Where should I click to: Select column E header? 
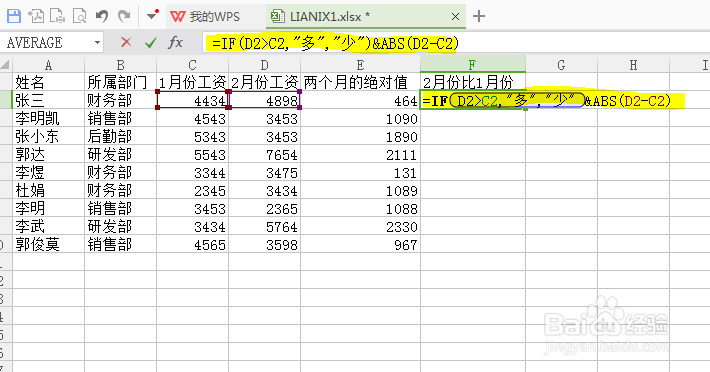click(360, 65)
